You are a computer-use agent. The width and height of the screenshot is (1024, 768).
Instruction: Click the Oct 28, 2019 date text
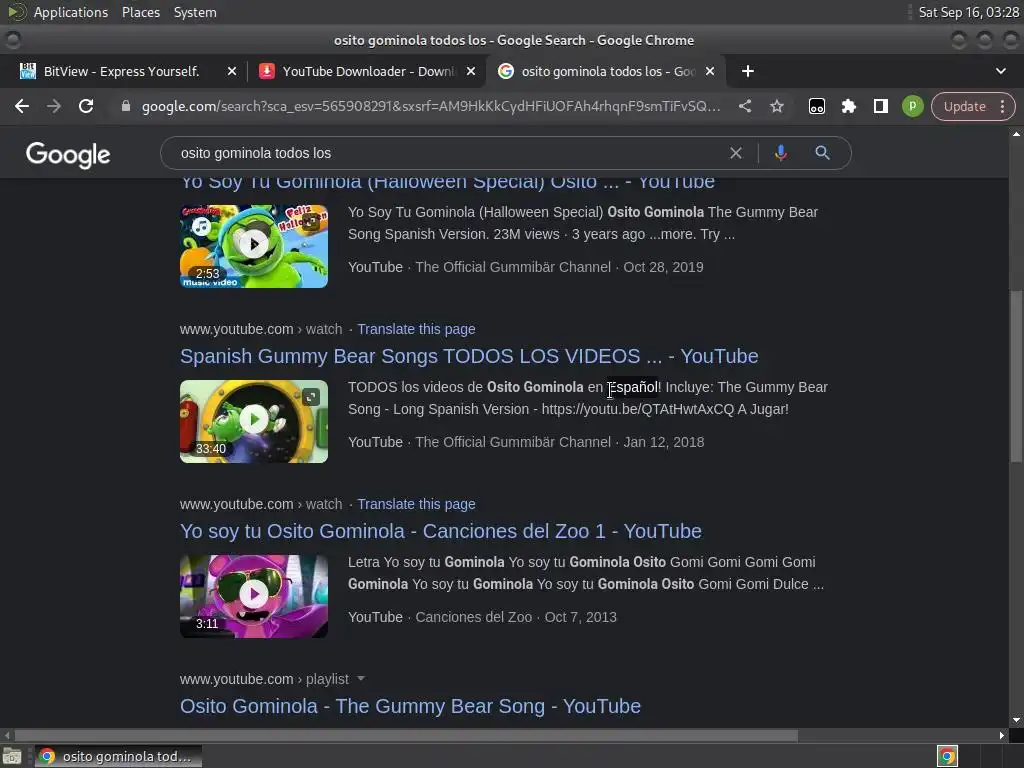tap(663, 267)
